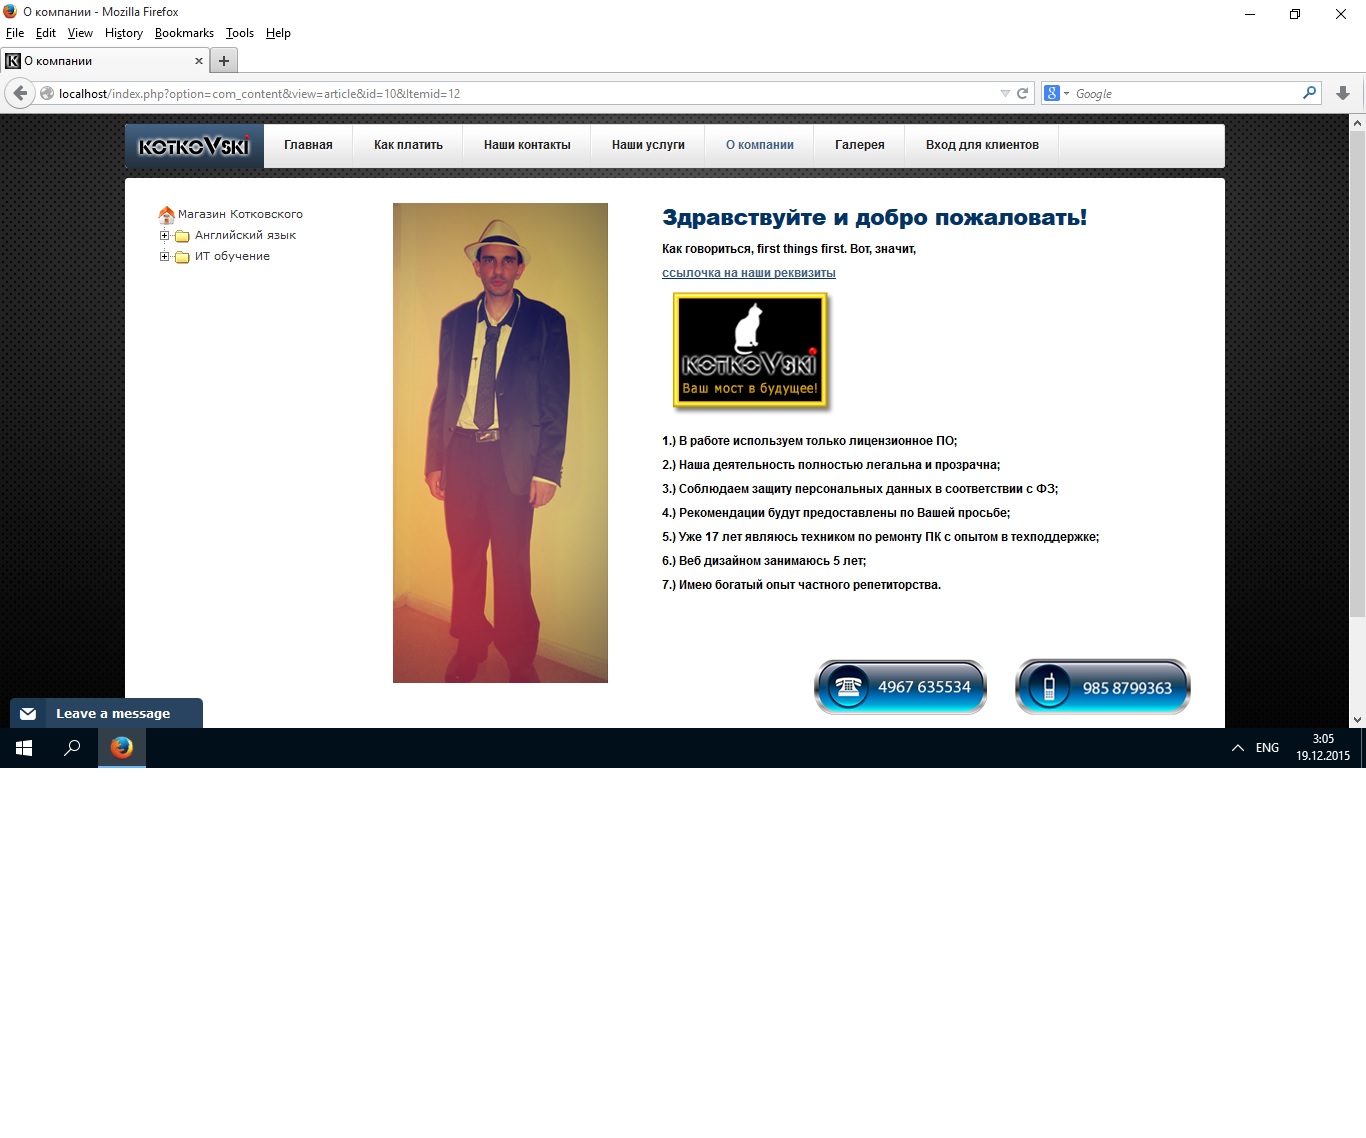Open 'Leave a message' chat widget
Viewport: 1366px width, 1138px height.
(106, 713)
